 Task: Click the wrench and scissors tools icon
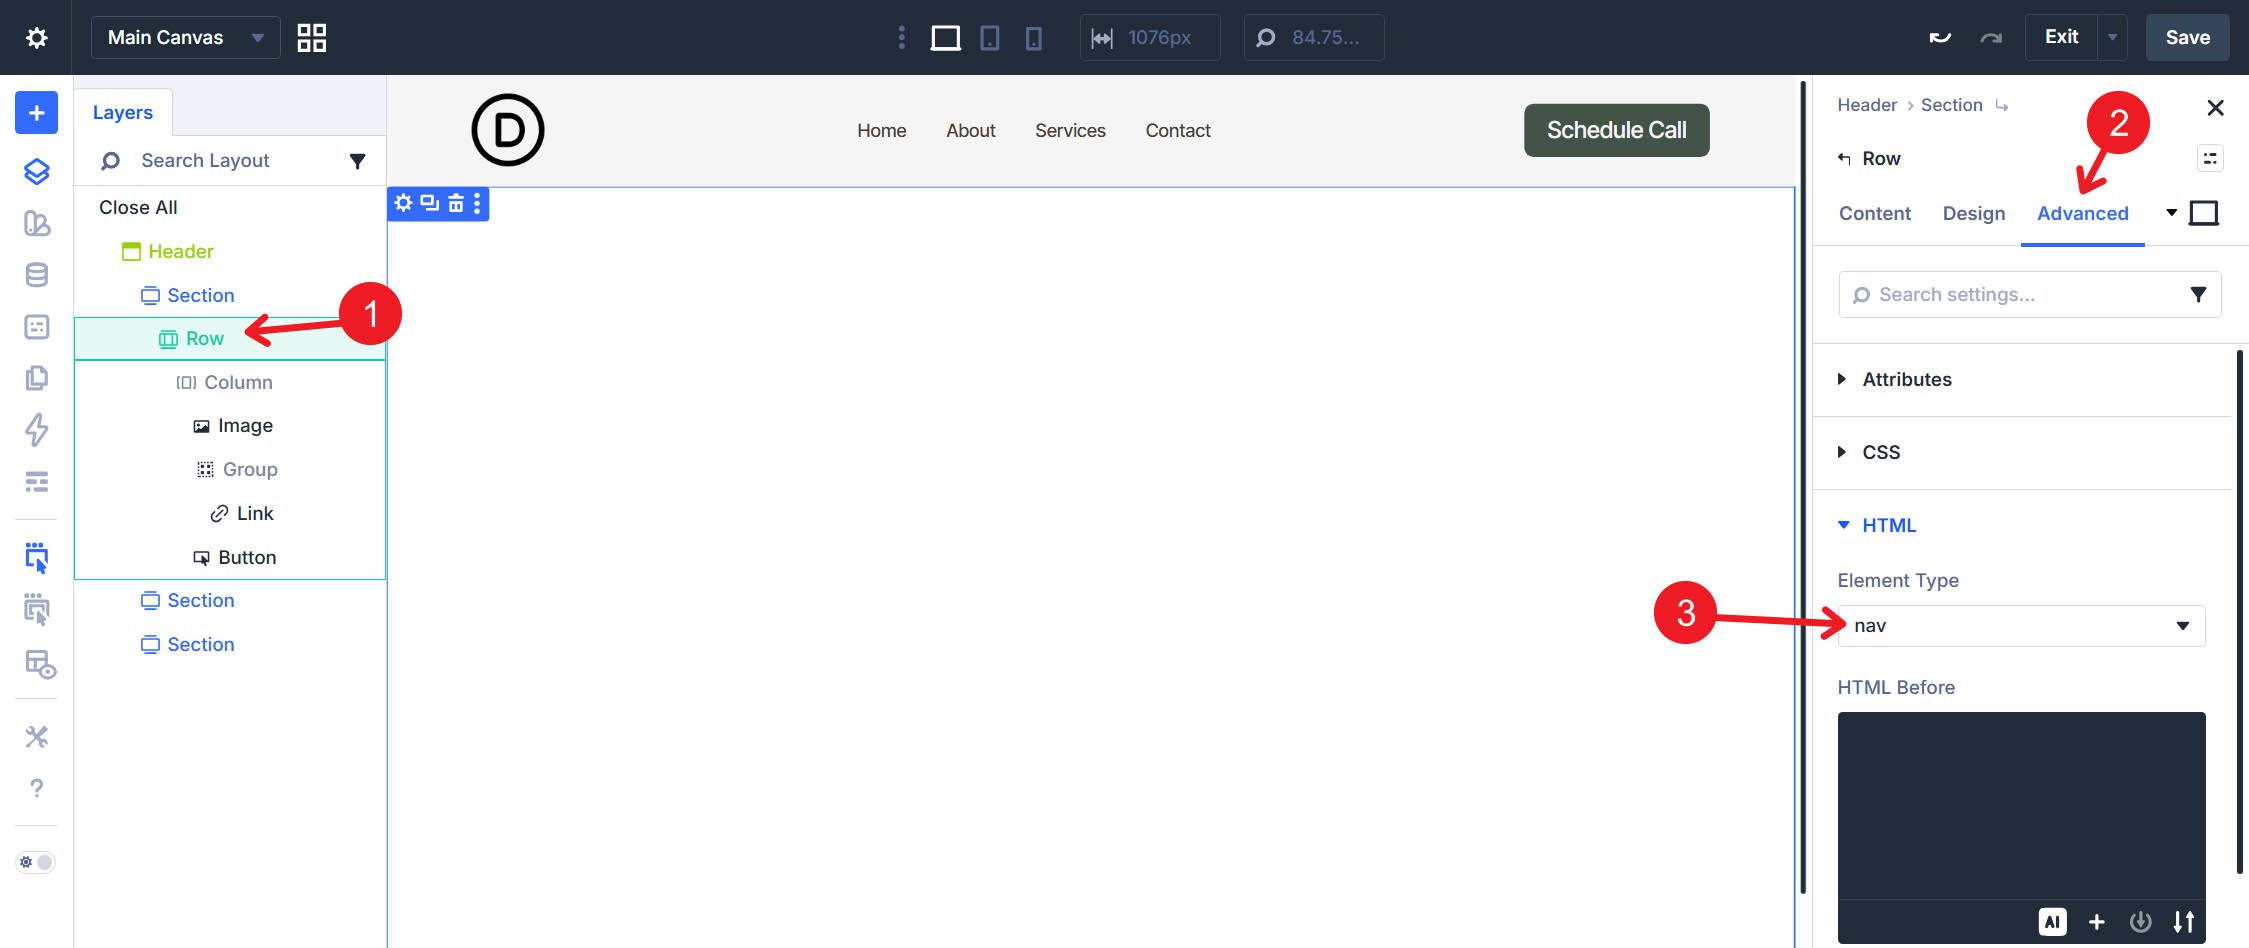pyautogui.click(x=36, y=736)
